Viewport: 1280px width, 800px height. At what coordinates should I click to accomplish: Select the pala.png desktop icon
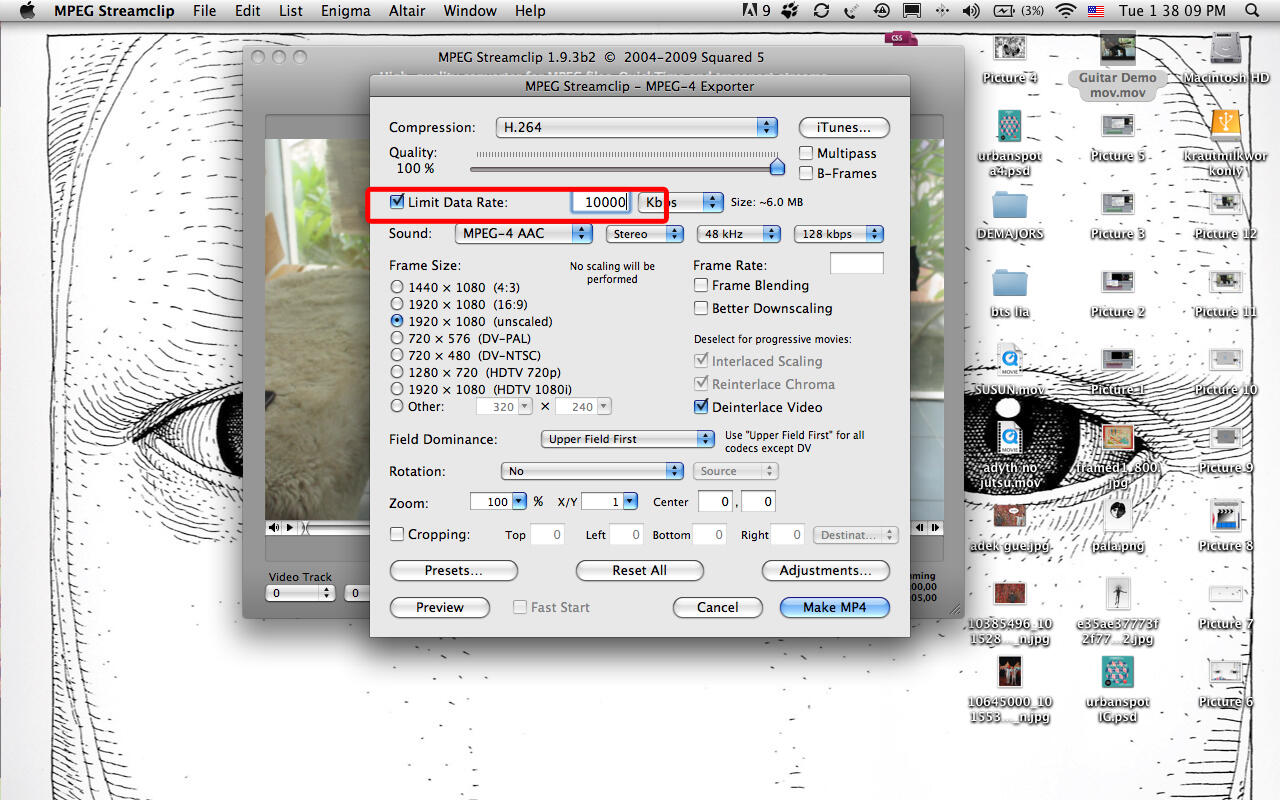click(1117, 515)
